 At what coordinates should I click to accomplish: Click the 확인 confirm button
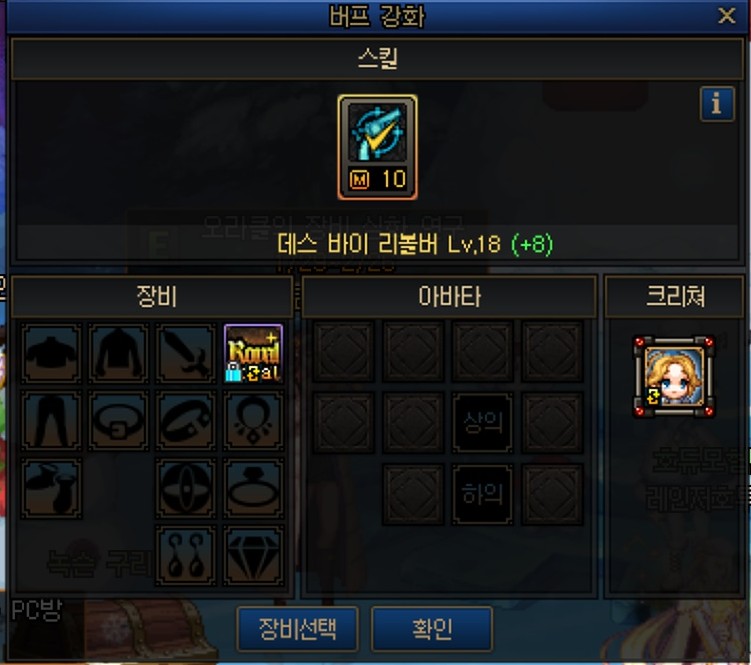[432, 629]
